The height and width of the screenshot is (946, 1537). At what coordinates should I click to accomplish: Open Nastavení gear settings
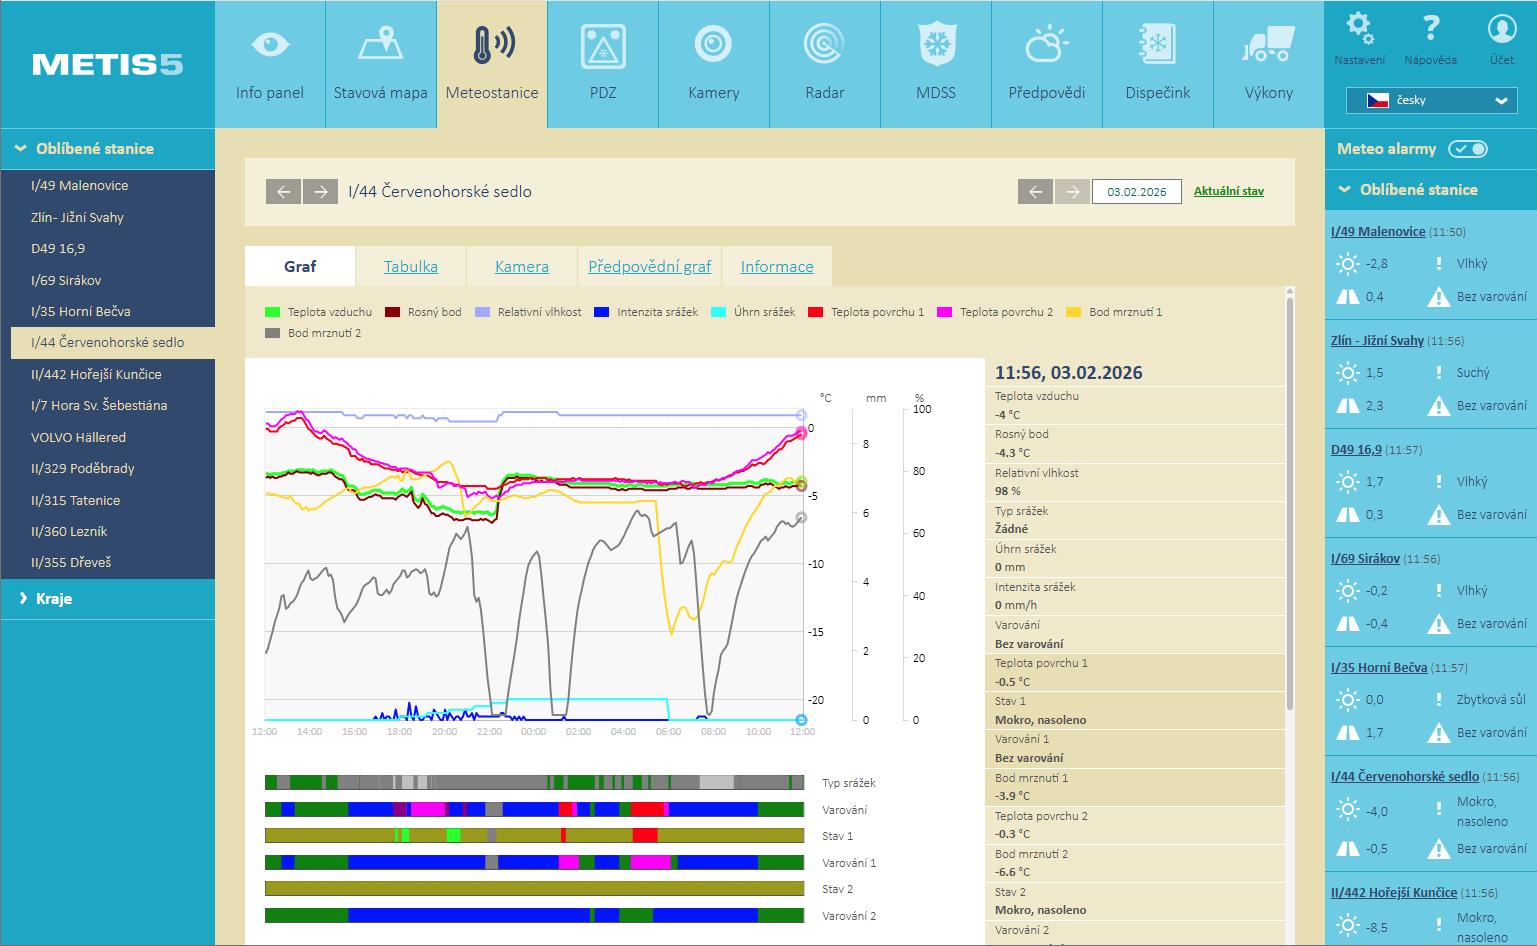pyautogui.click(x=1359, y=28)
